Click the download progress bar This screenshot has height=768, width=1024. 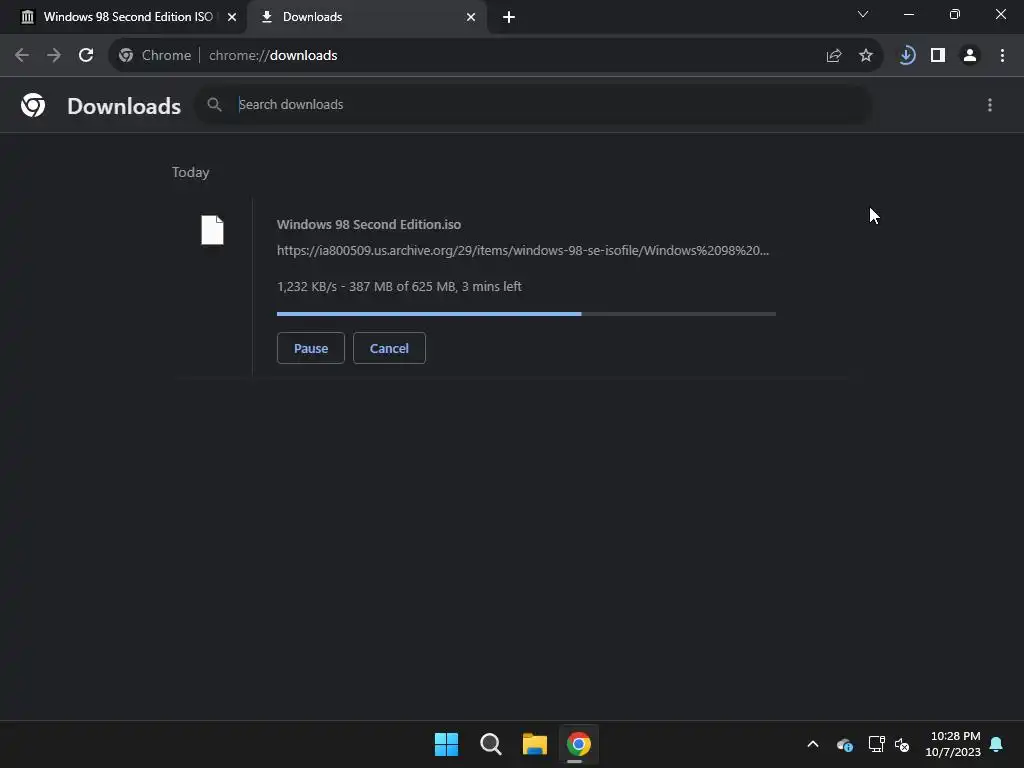tap(526, 314)
